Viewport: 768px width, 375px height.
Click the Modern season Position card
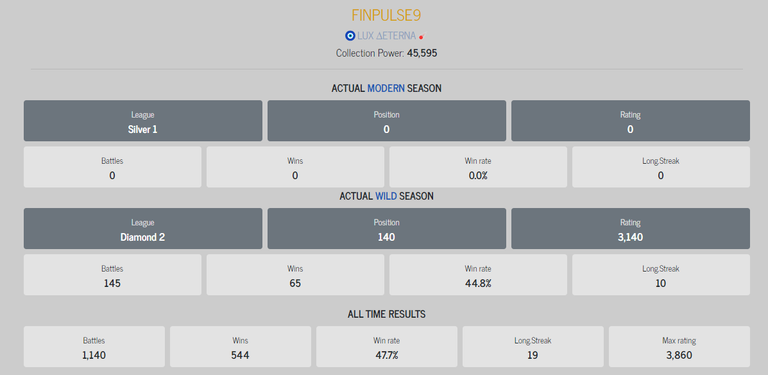point(386,121)
